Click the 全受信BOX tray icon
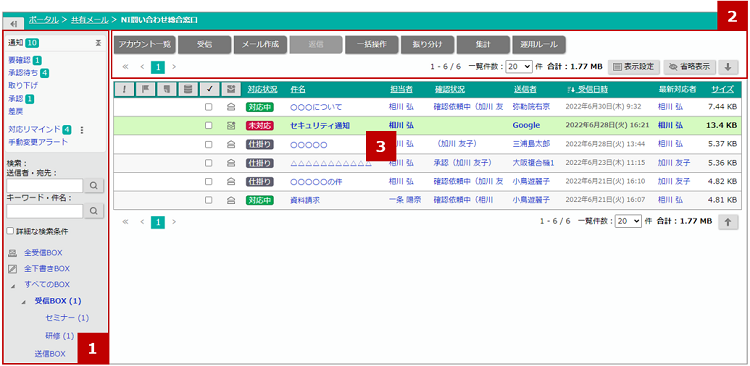Screen dimensions: 750x366 [x=13, y=253]
